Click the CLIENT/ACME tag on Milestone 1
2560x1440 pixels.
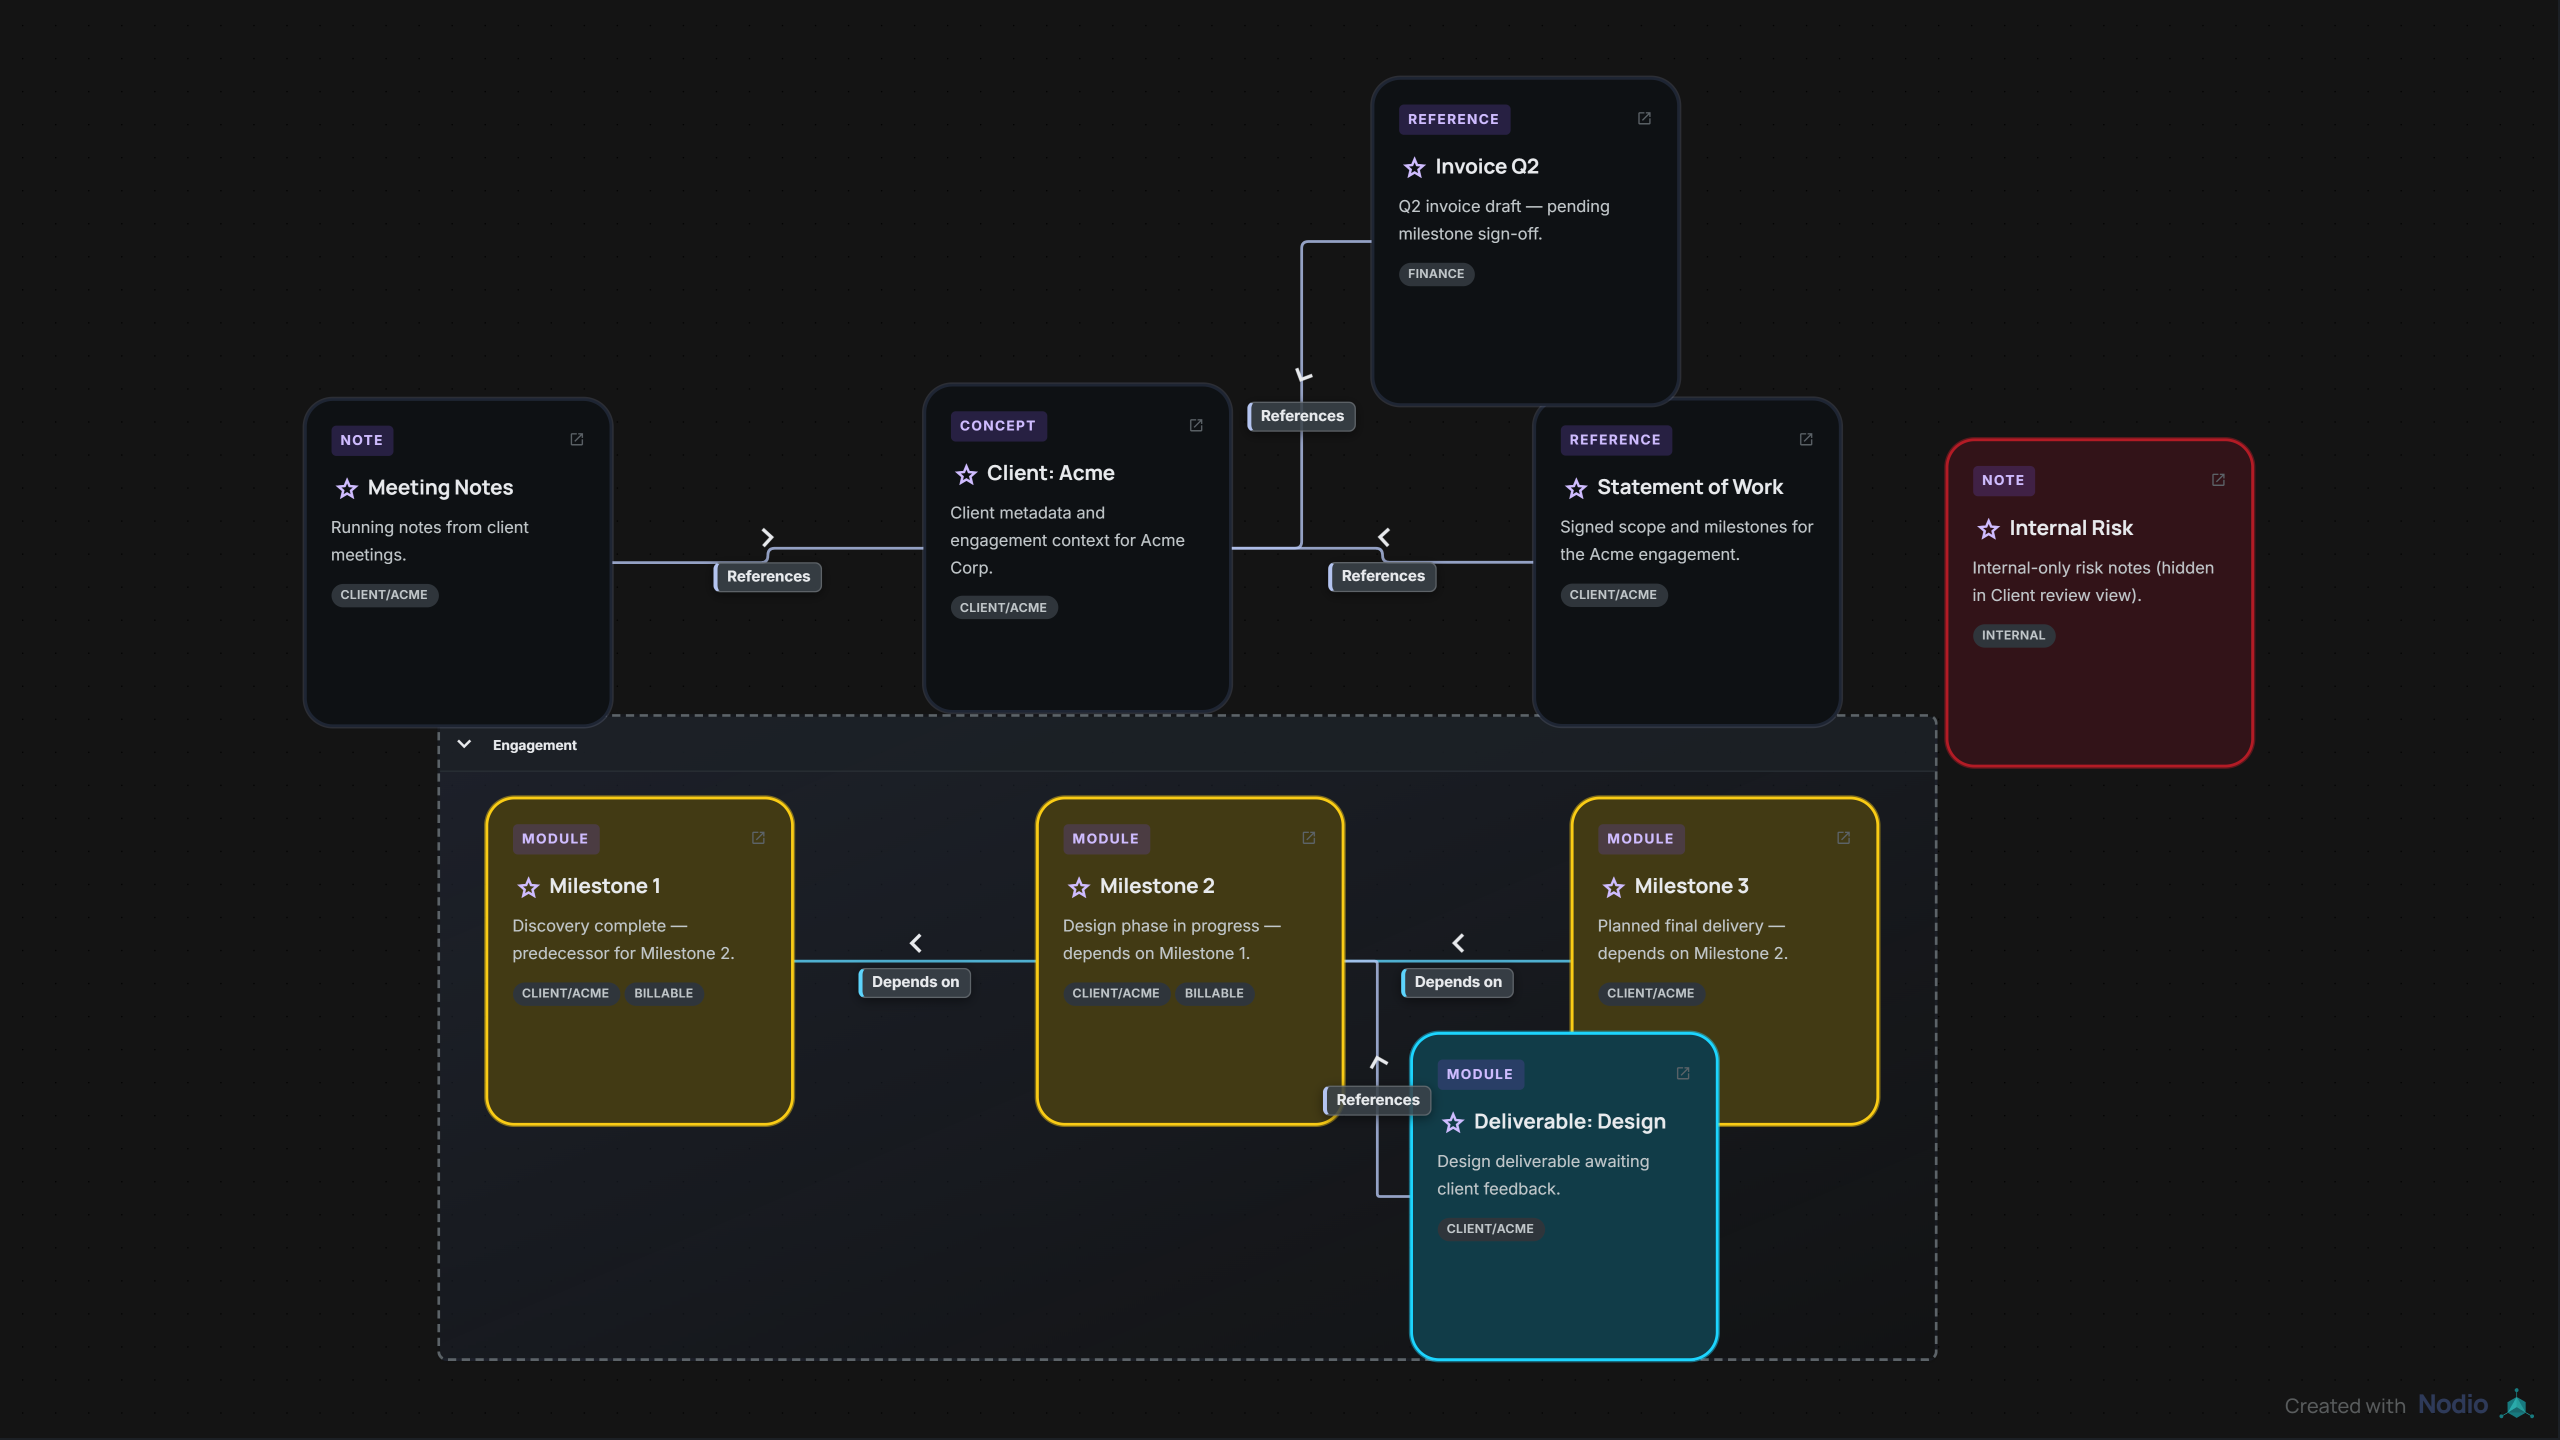point(565,994)
